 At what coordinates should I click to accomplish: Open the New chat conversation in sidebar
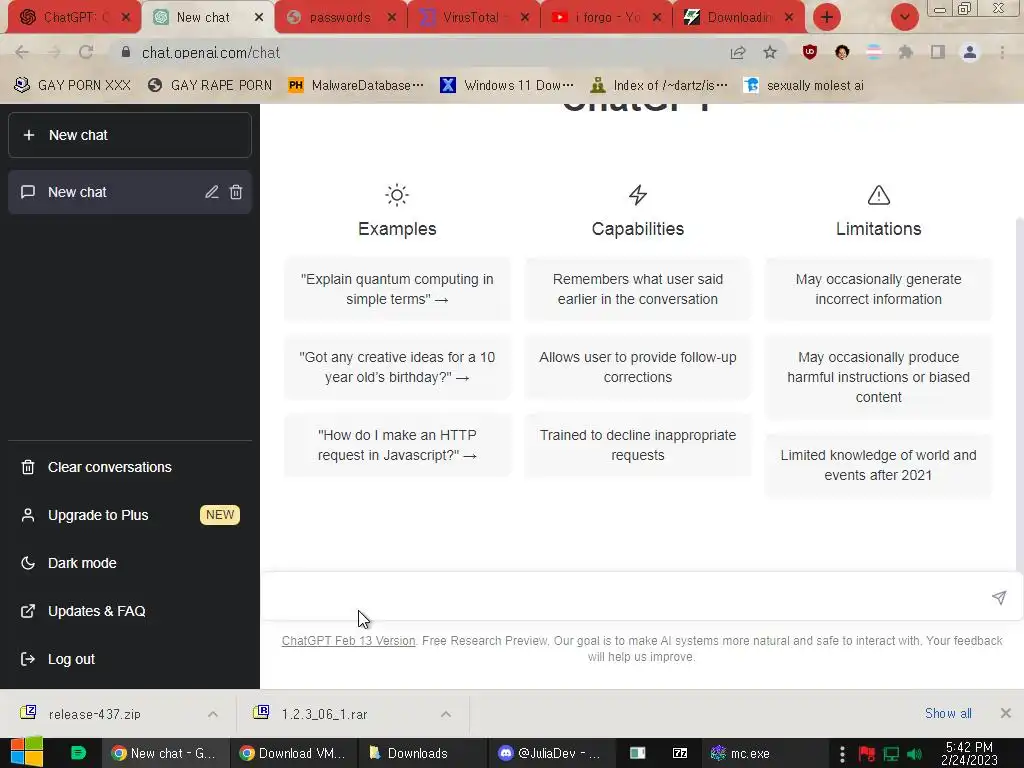click(x=129, y=192)
